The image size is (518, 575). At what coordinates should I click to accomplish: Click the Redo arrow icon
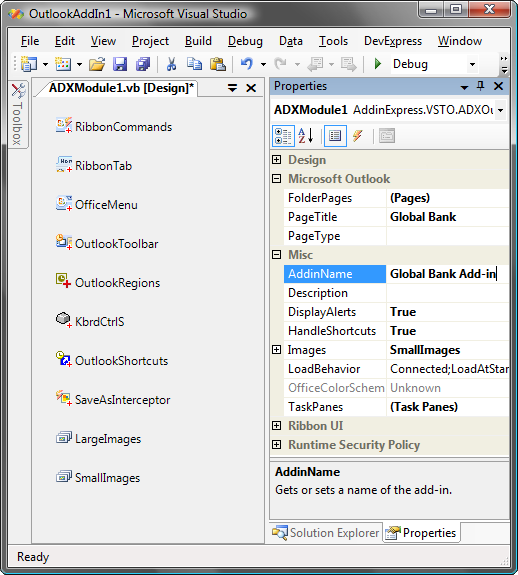pyautogui.click(x=280, y=64)
